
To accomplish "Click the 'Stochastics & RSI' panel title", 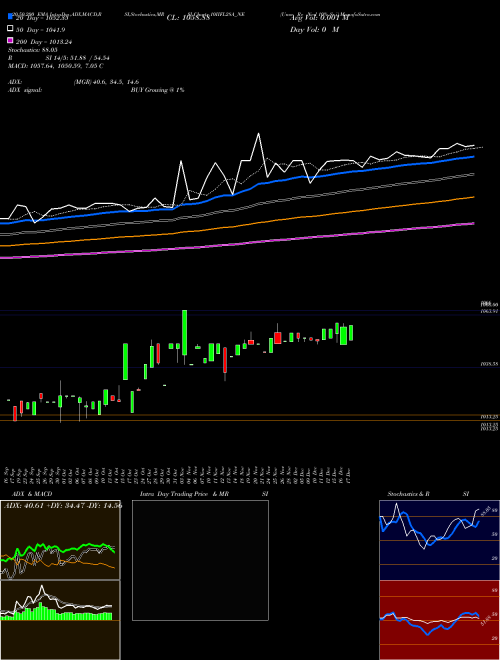I will click(428, 494).
